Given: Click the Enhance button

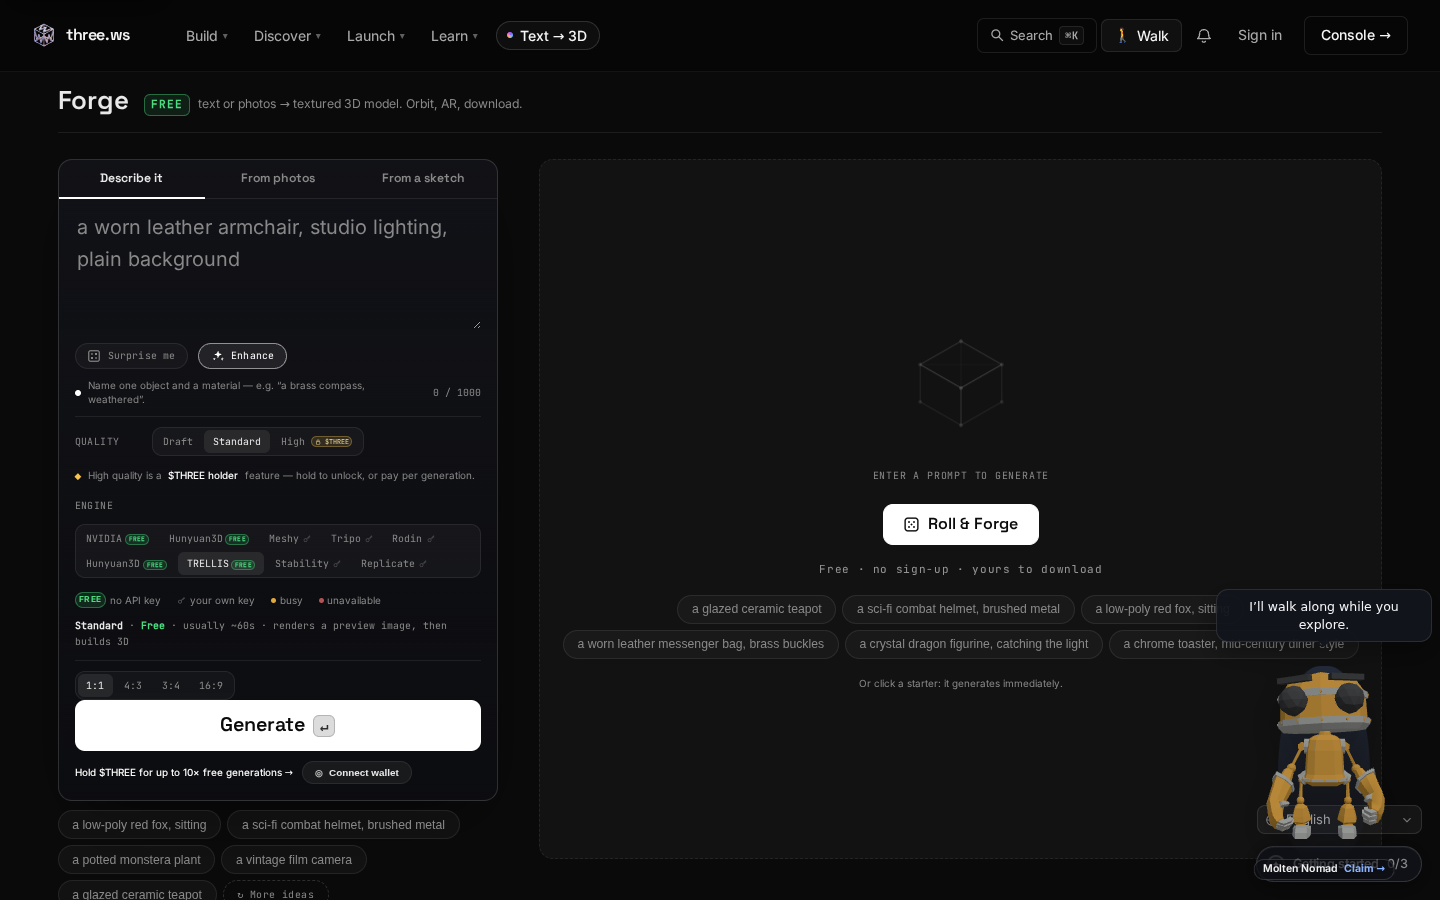Looking at the screenshot, I should click(x=242, y=356).
